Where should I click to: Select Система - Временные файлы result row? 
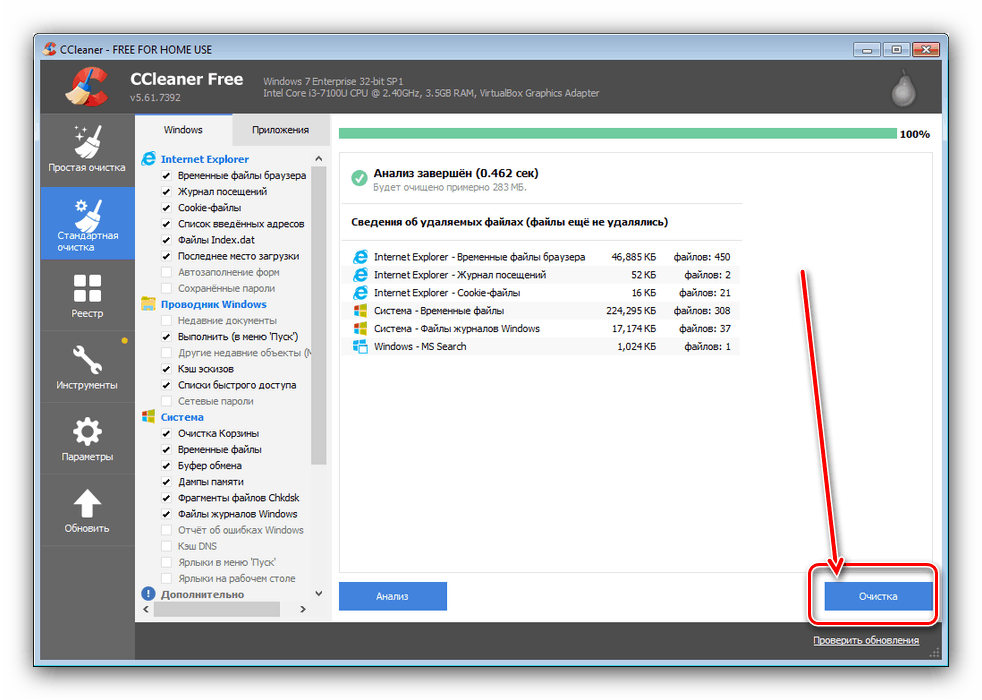click(541, 311)
